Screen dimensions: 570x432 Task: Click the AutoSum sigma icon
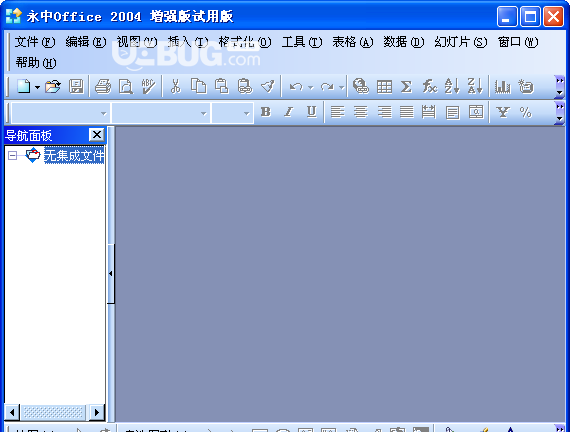(x=406, y=87)
